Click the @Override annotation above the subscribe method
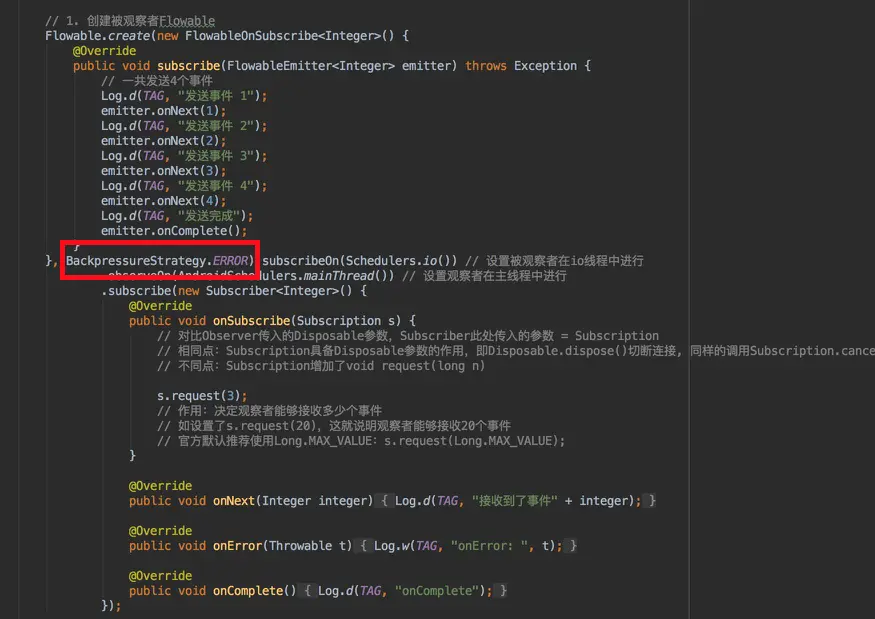This screenshot has height=619, width=875. [x=104, y=51]
